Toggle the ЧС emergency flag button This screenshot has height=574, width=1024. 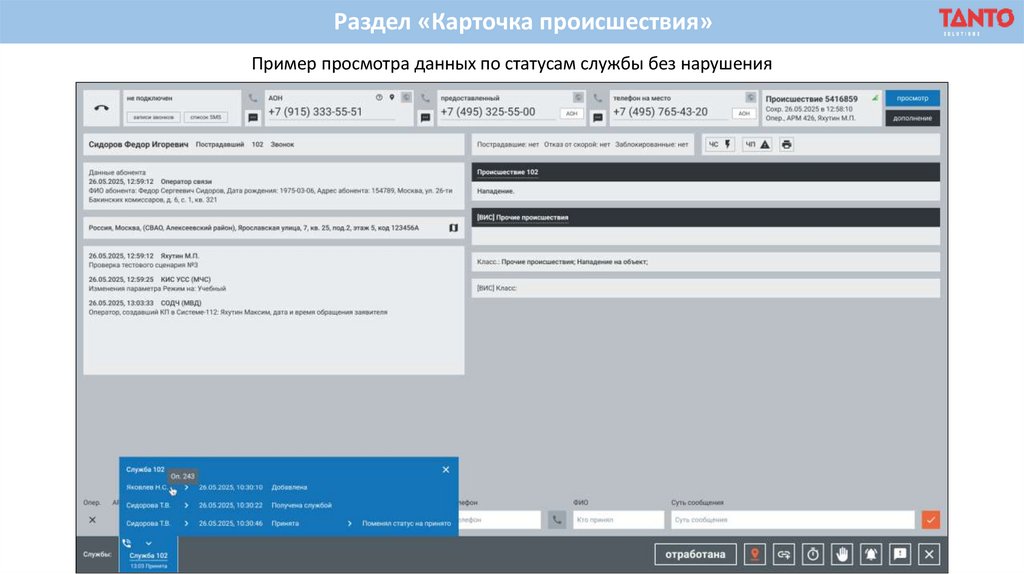[720, 144]
